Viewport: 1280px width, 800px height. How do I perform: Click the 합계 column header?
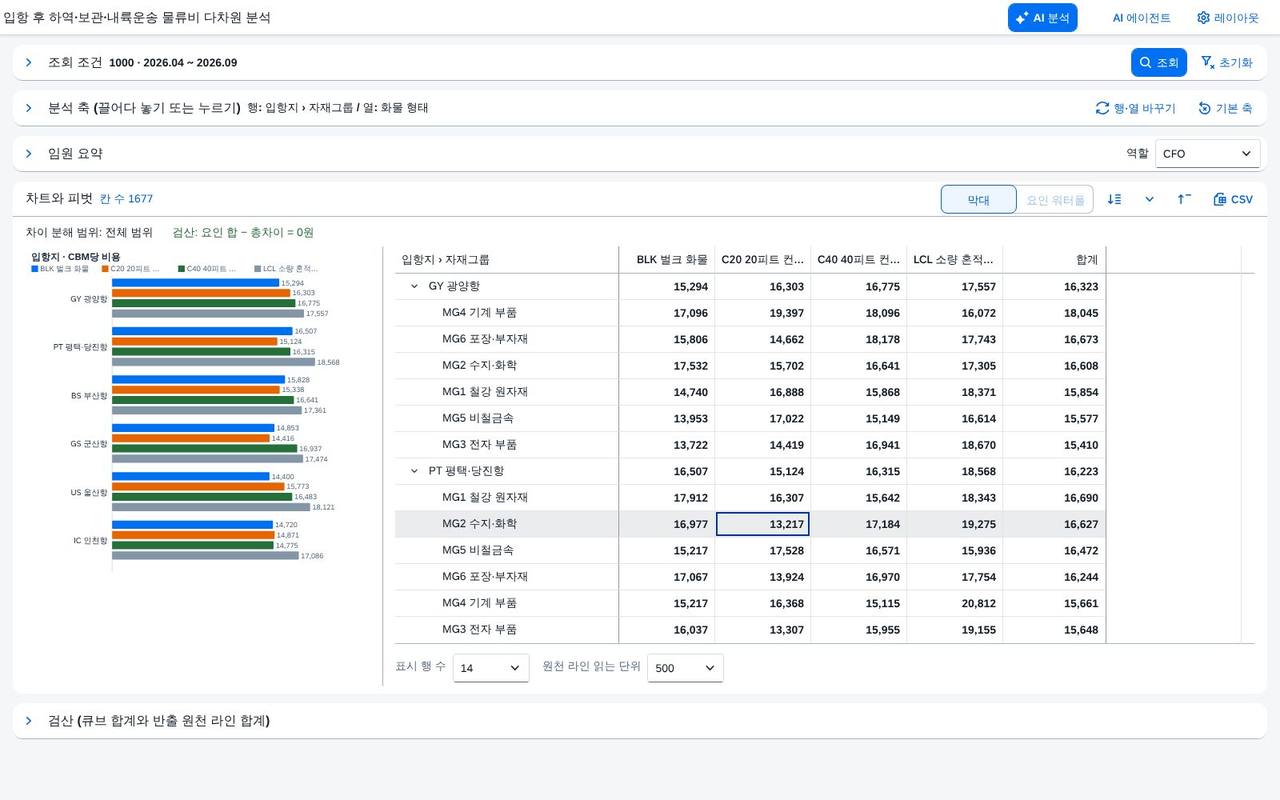pos(1054,260)
